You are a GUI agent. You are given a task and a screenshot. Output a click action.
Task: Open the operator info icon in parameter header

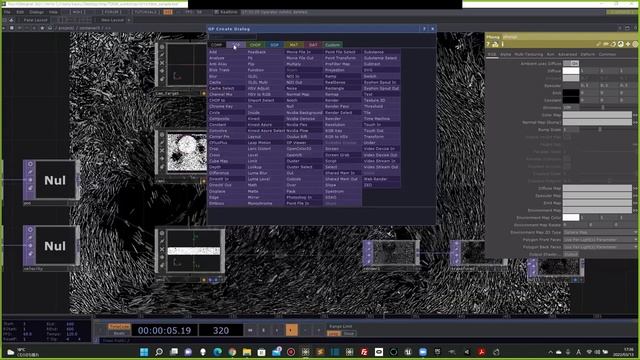pos(502,44)
